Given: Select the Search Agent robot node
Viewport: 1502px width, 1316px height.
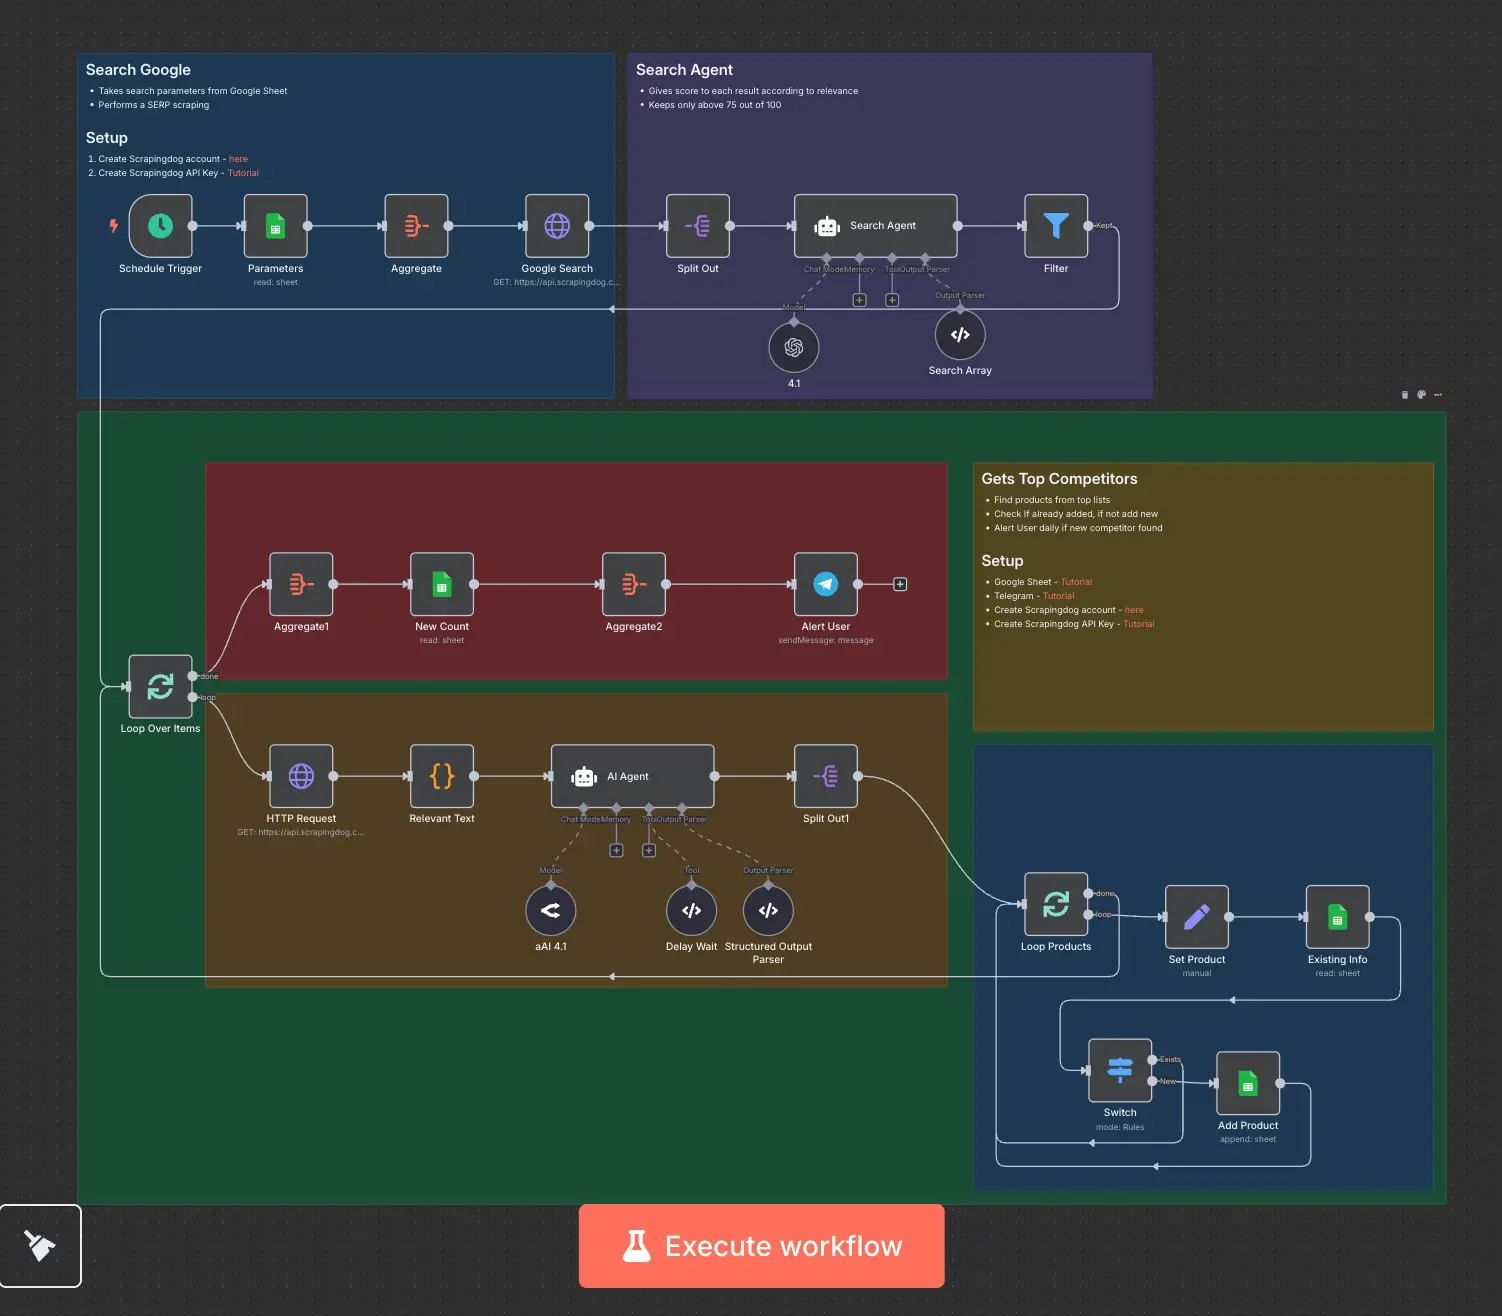Looking at the screenshot, I should click(875, 225).
